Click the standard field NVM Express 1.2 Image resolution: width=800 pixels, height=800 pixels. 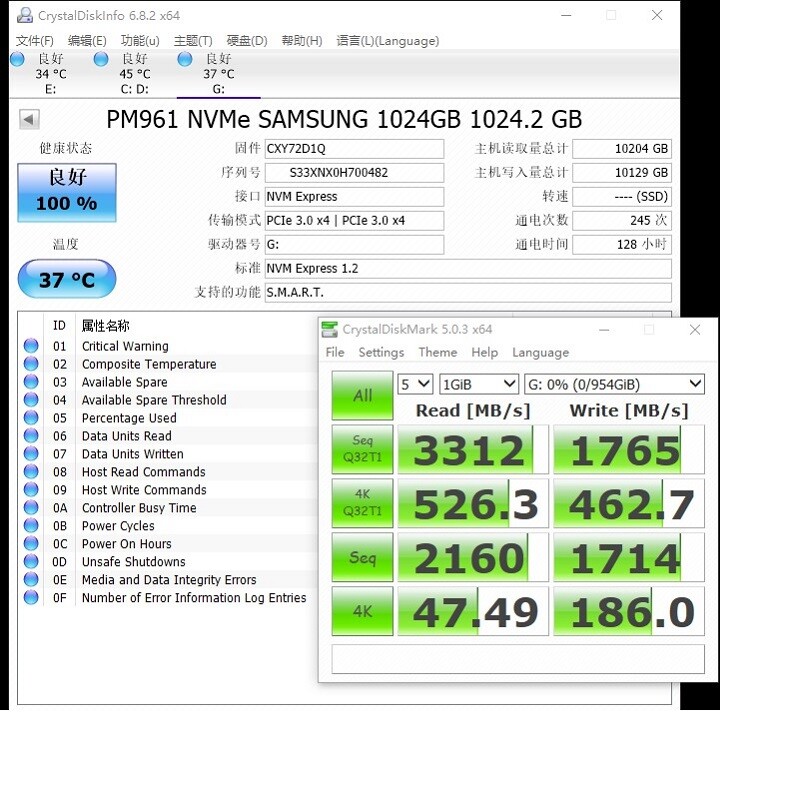(x=468, y=268)
